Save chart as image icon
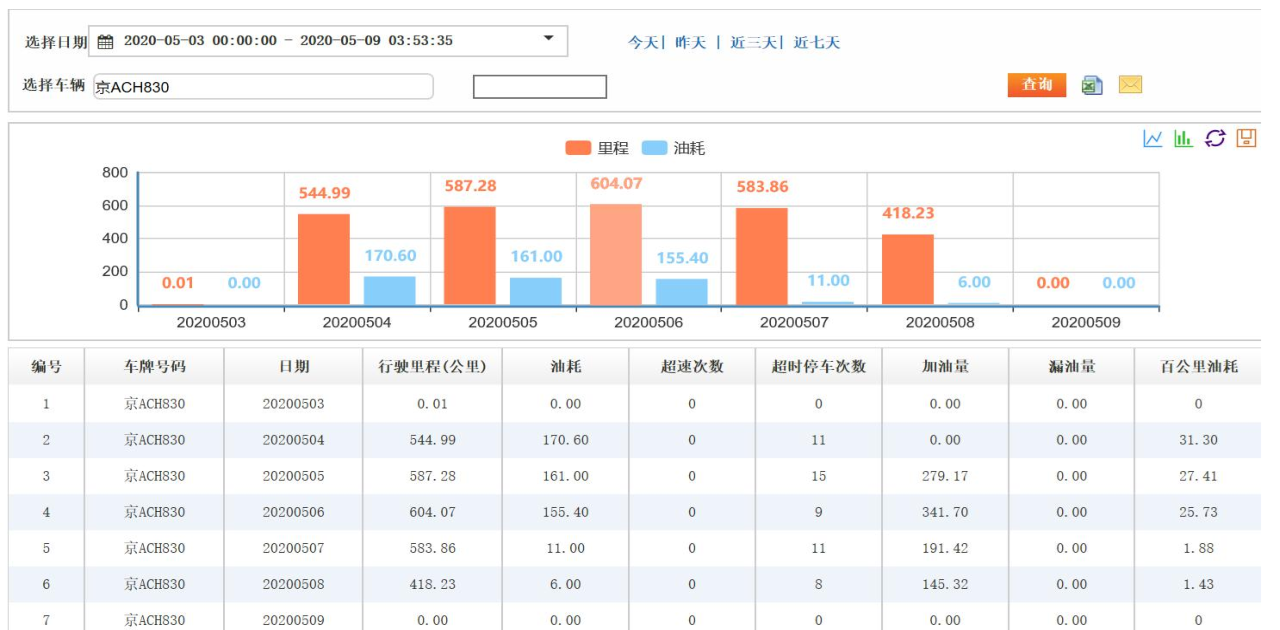The width and height of the screenshot is (1280, 630). pyautogui.click(x=1246, y=139)
